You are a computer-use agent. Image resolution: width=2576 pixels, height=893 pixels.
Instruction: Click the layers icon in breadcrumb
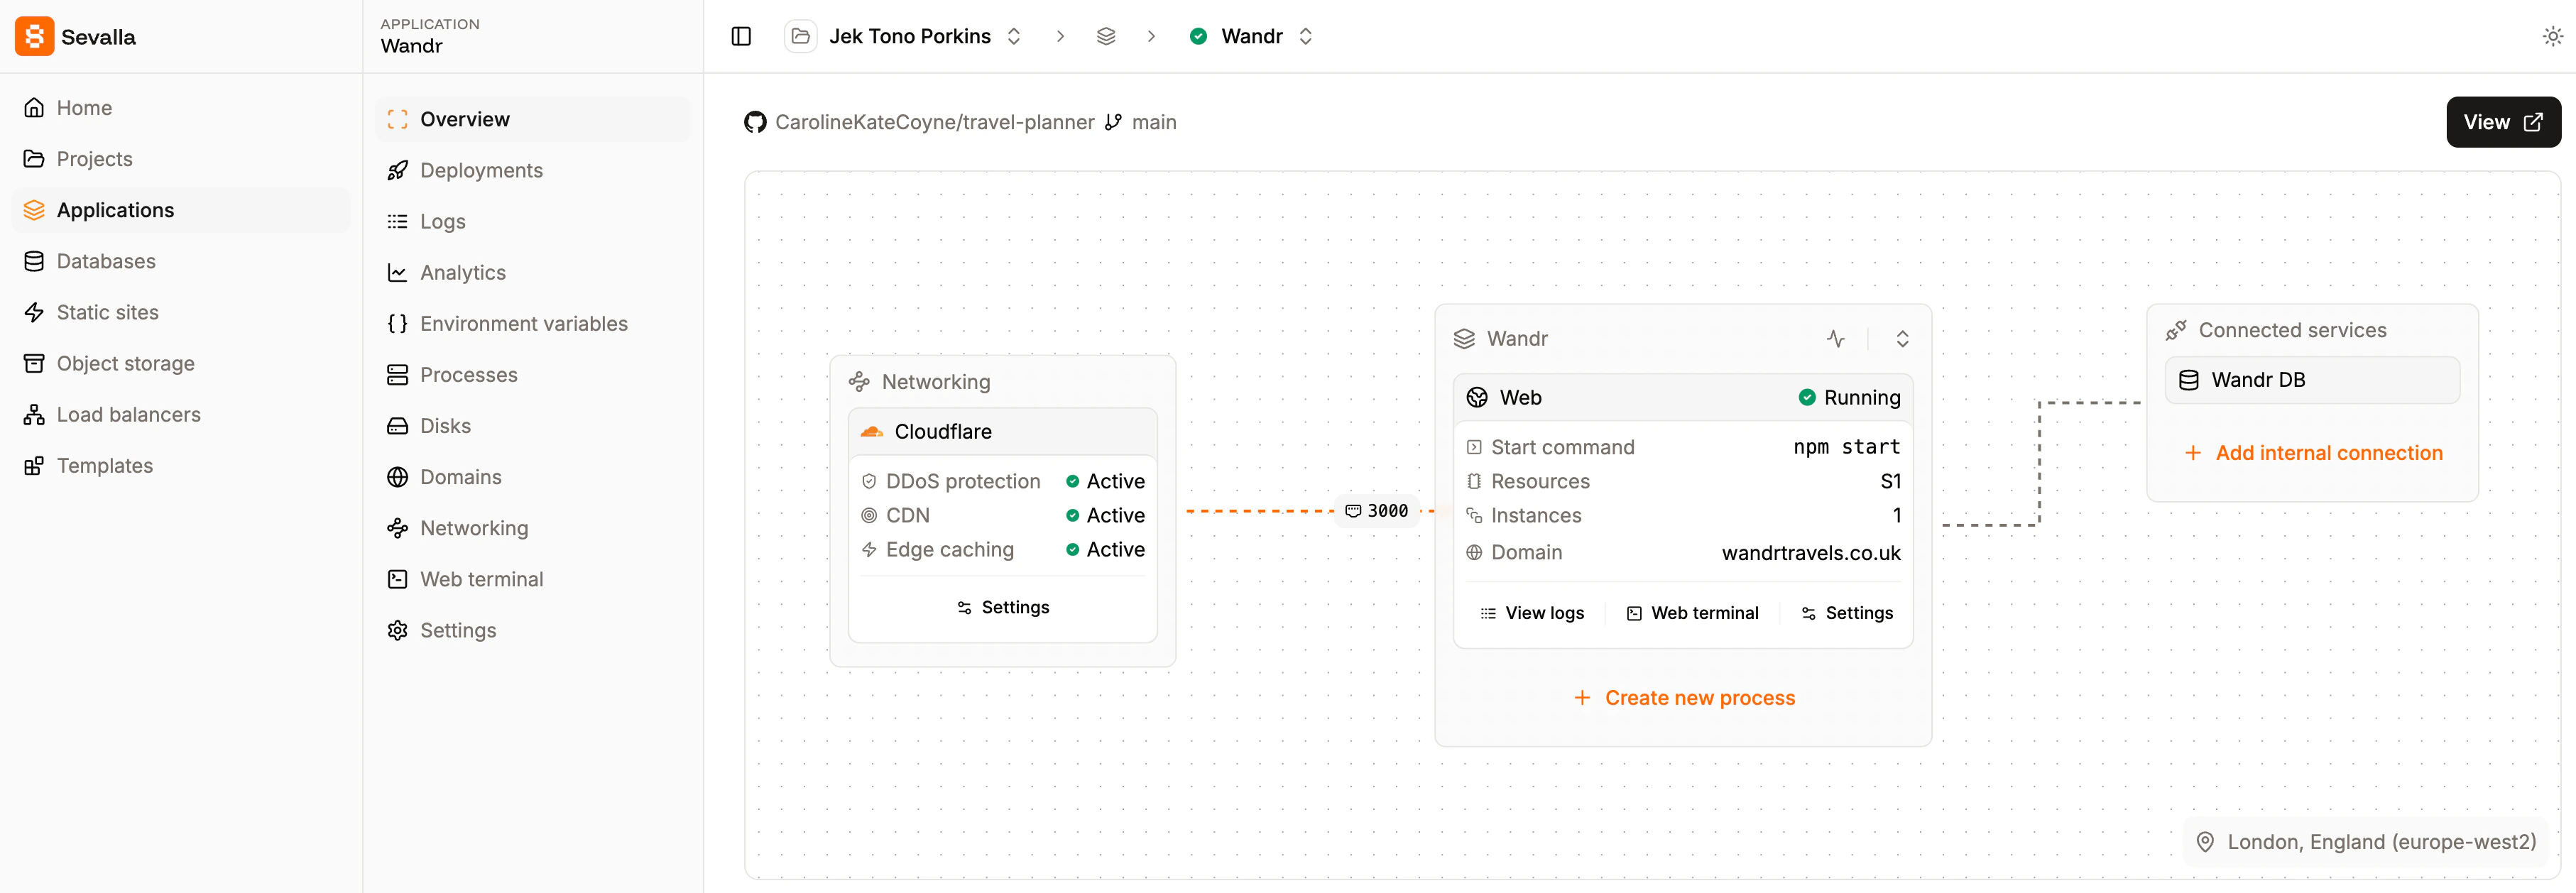coord(1105,36)
